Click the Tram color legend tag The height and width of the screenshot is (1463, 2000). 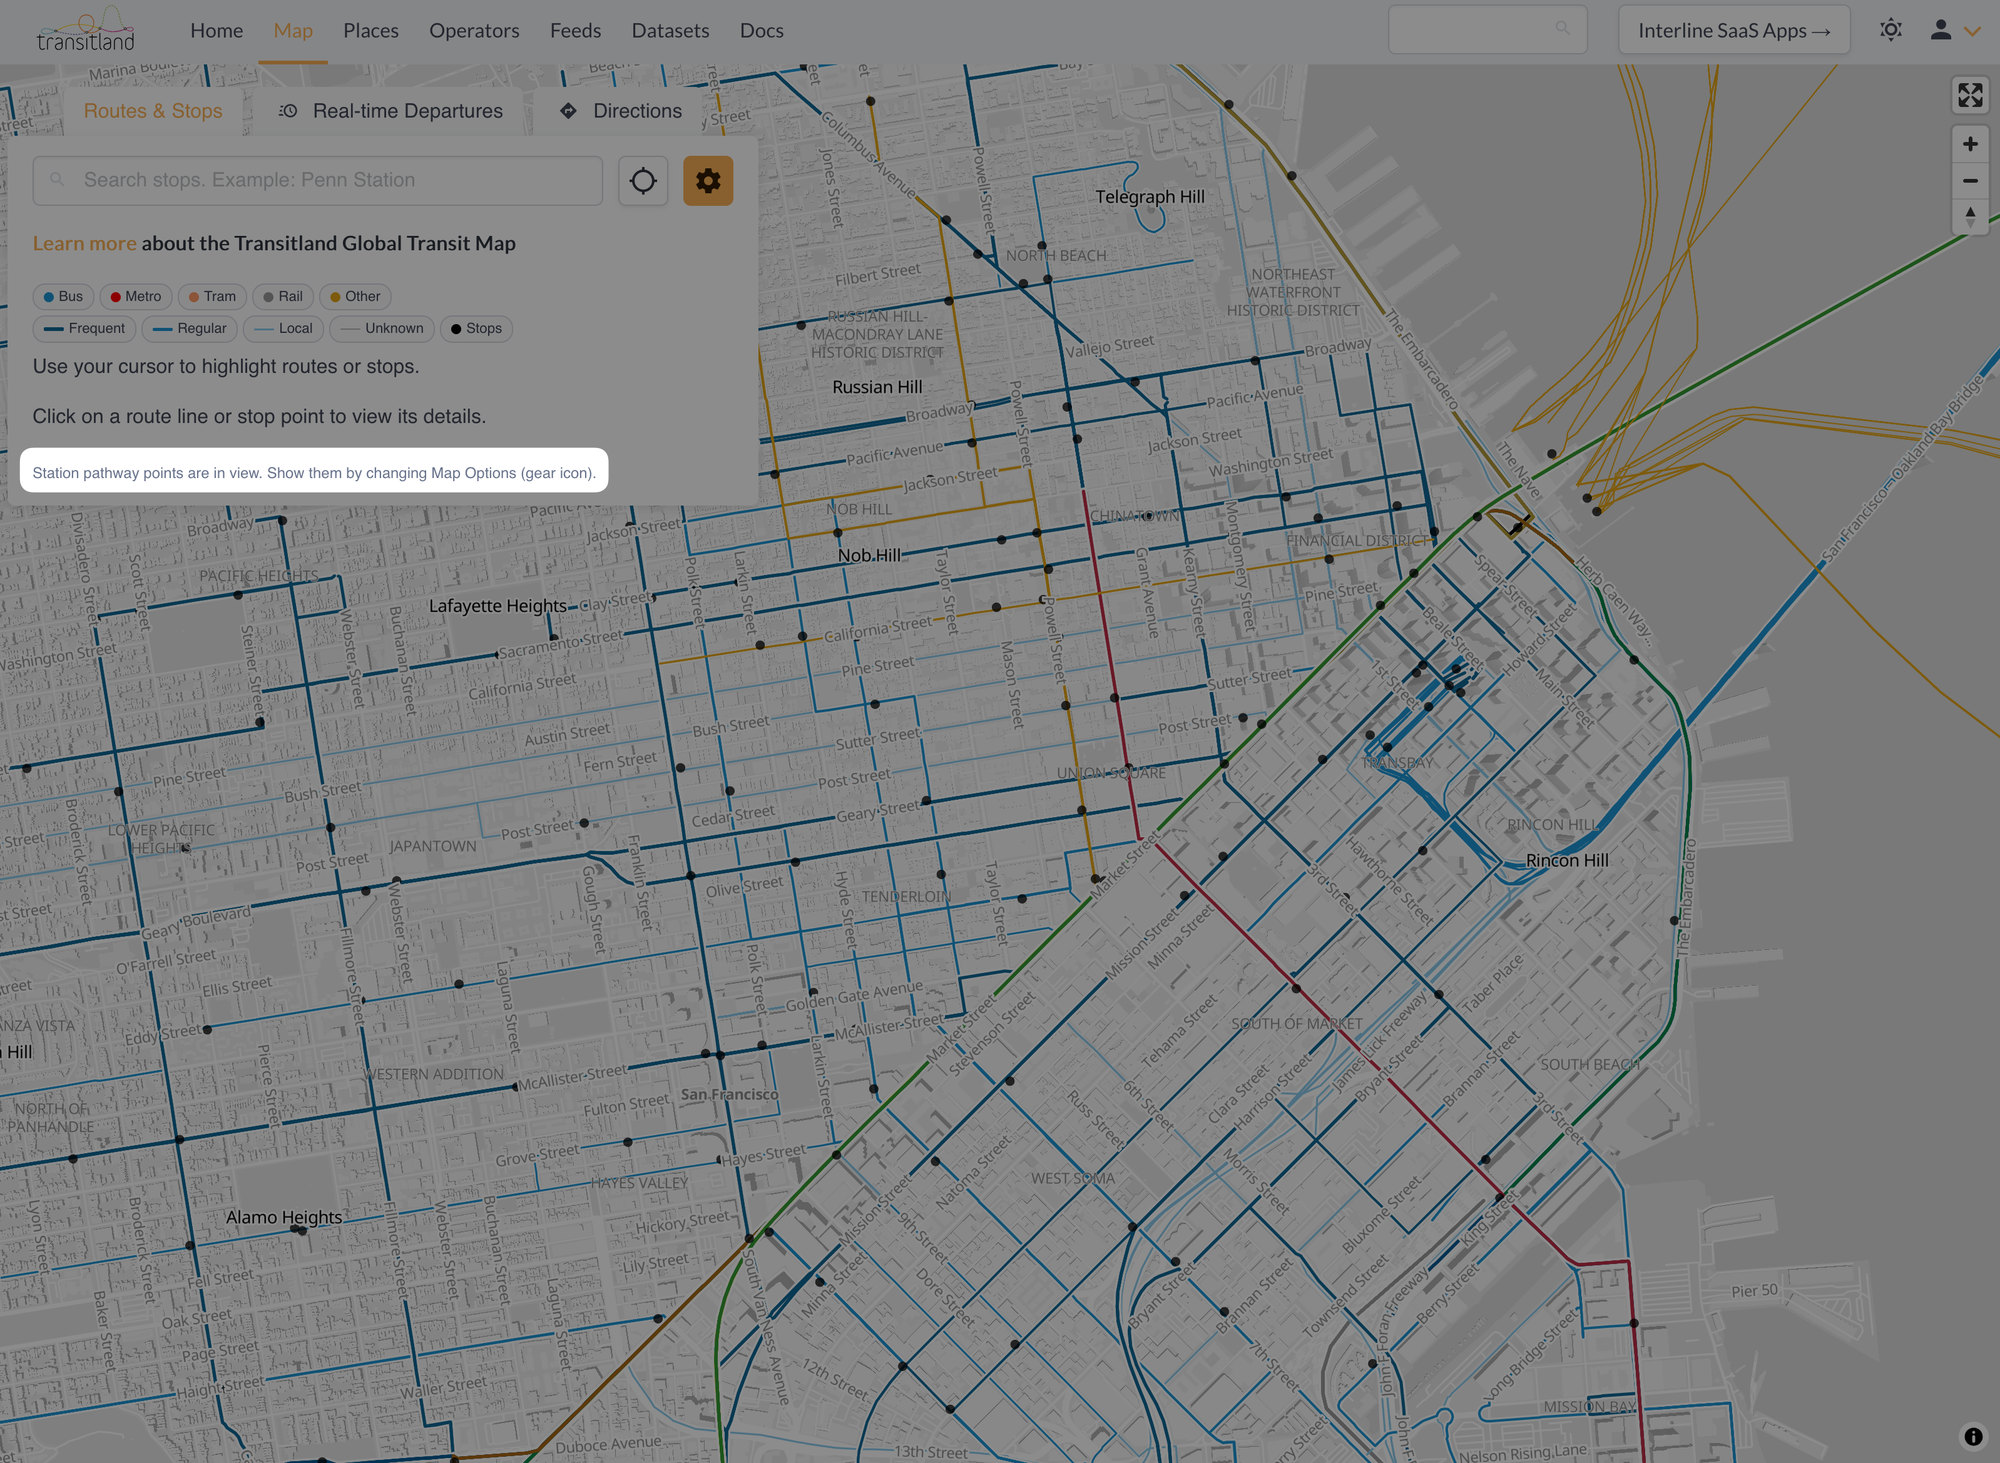point(212,297)
